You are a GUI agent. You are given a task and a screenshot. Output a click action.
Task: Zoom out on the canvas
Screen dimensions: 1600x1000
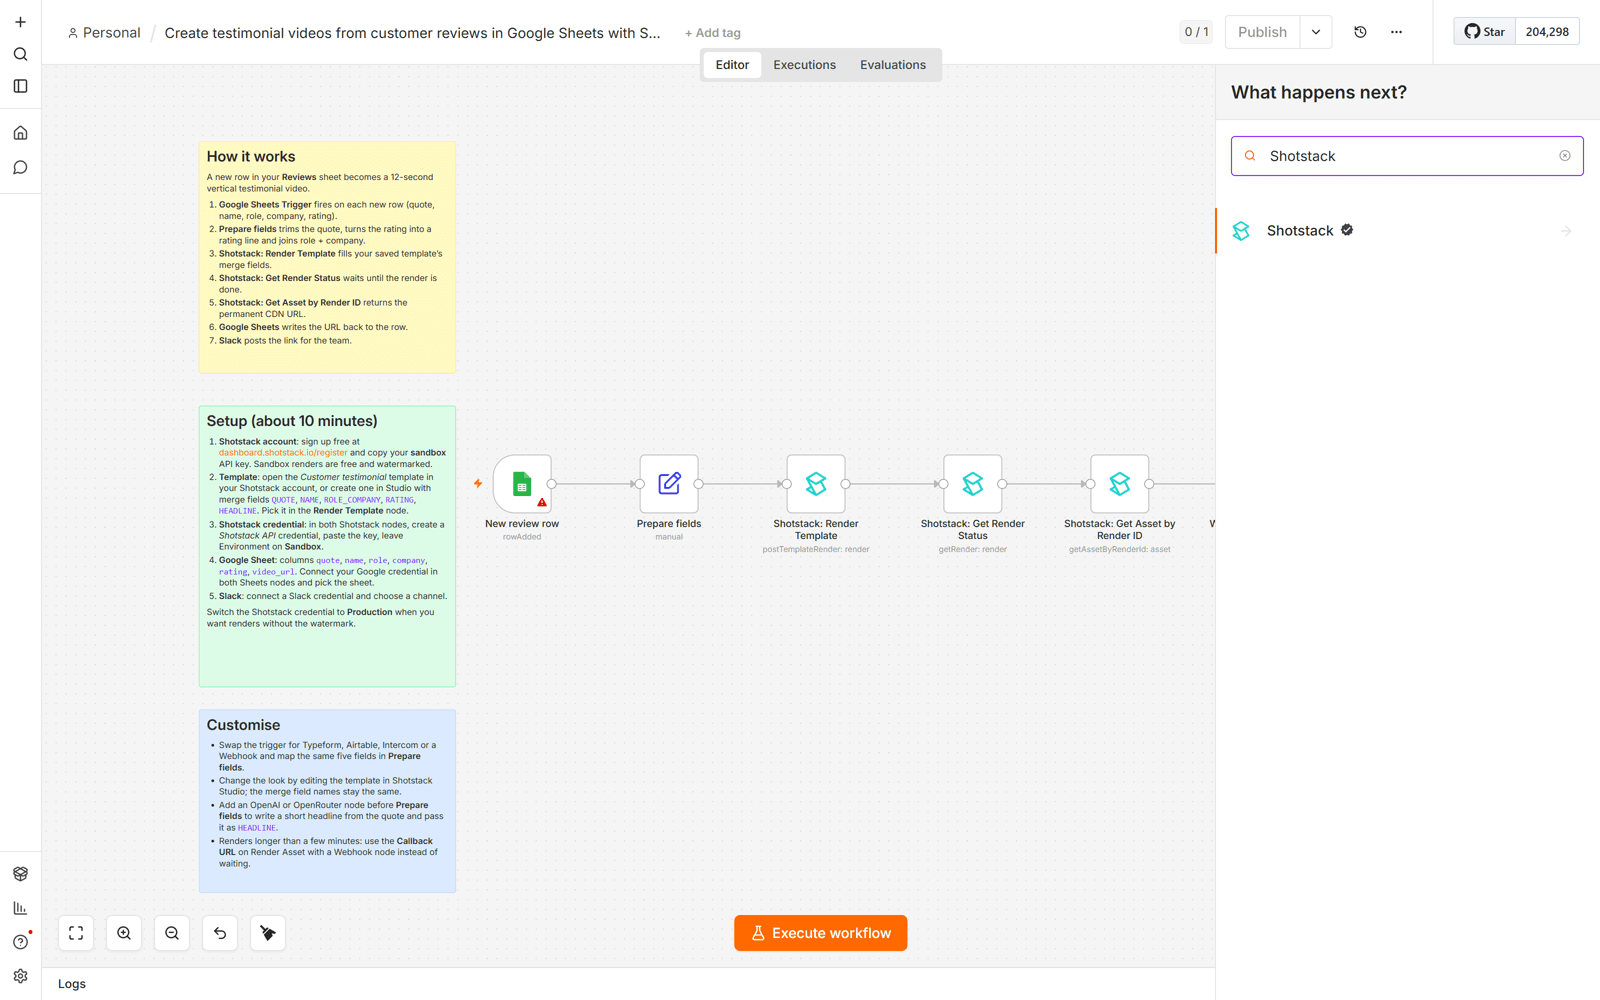click(172, 933)
